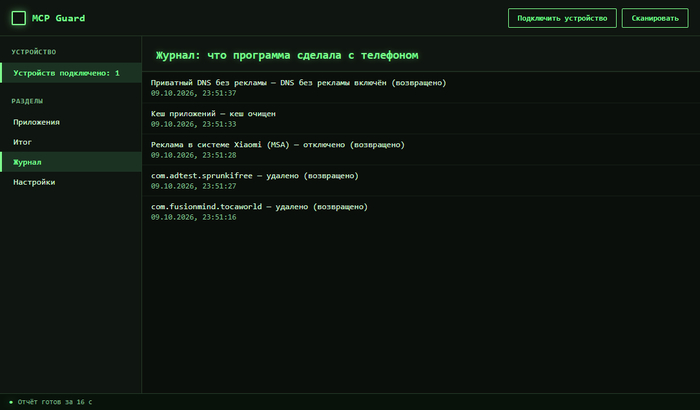Click the 23:51:37 timestamp
This screenshot has height=410, width=700.
tap(219, 93)
